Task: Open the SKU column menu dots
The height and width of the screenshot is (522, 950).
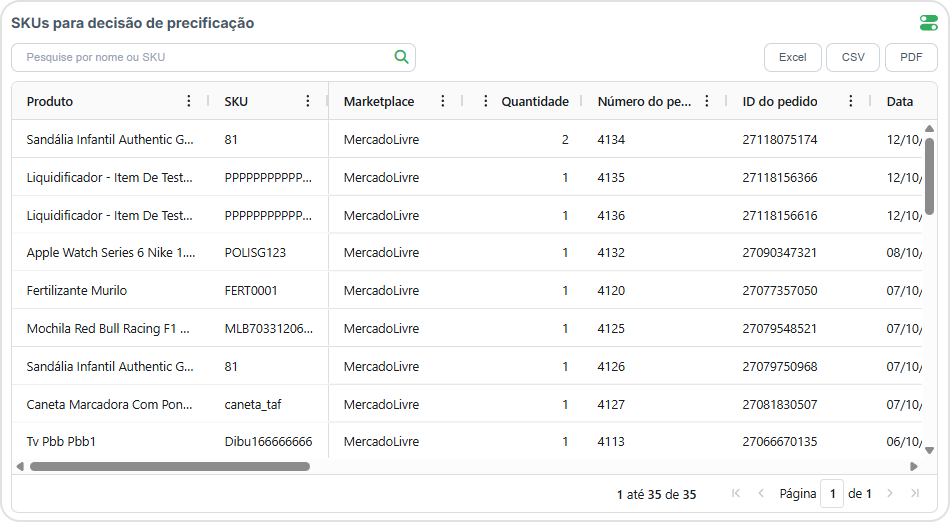Action: (x=308, y=101)
